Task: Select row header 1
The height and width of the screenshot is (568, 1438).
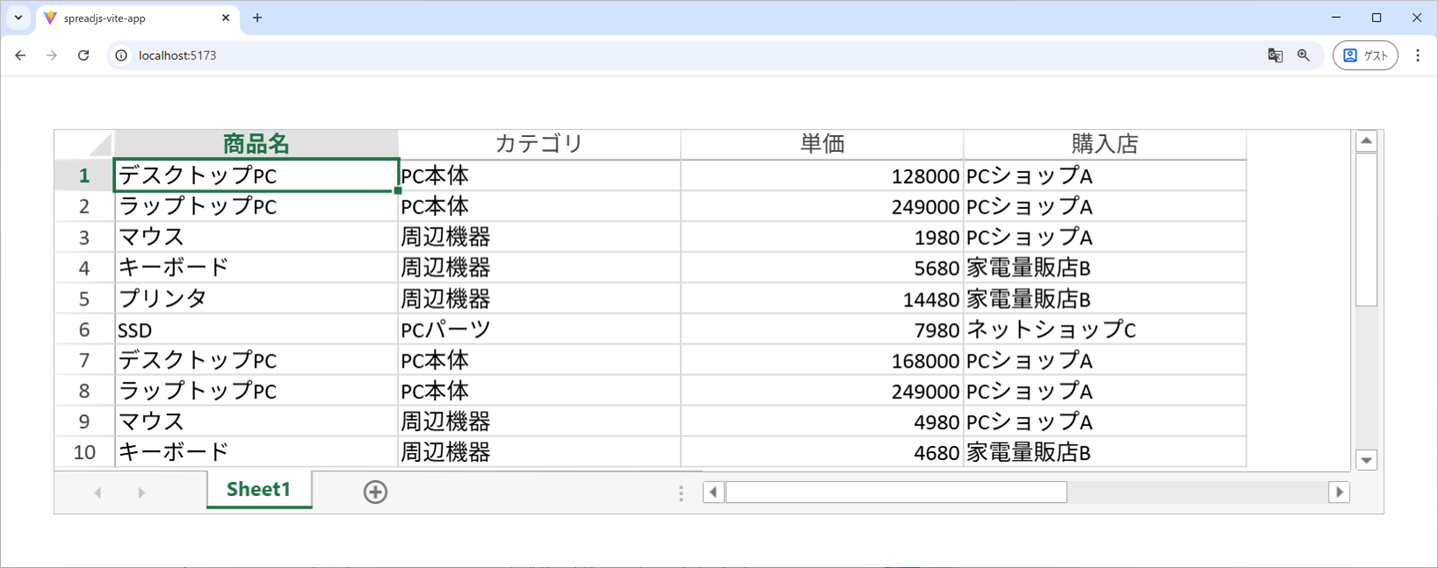Action: click(84, 176)
